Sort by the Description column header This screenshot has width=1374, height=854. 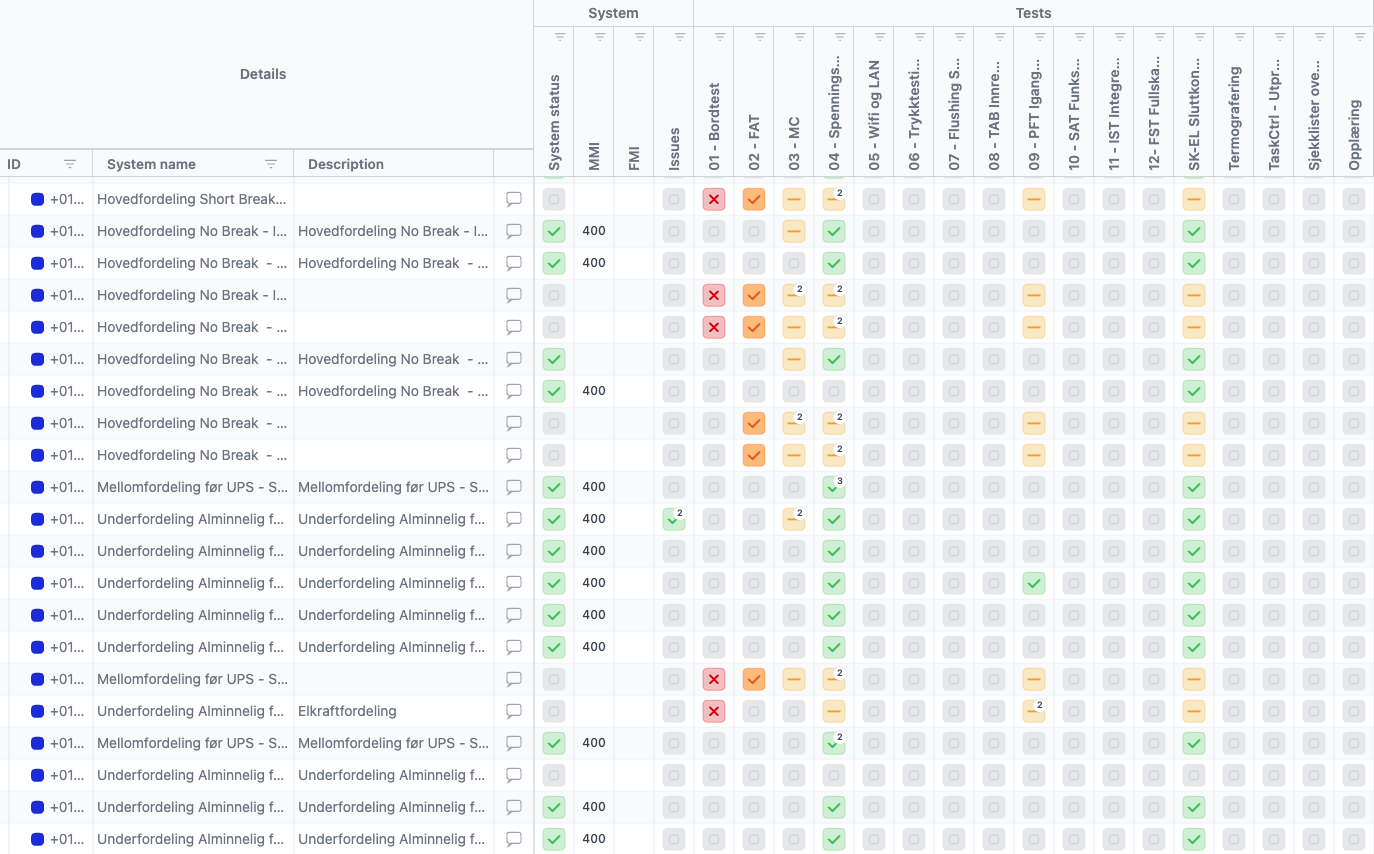[x=346, y=164]
